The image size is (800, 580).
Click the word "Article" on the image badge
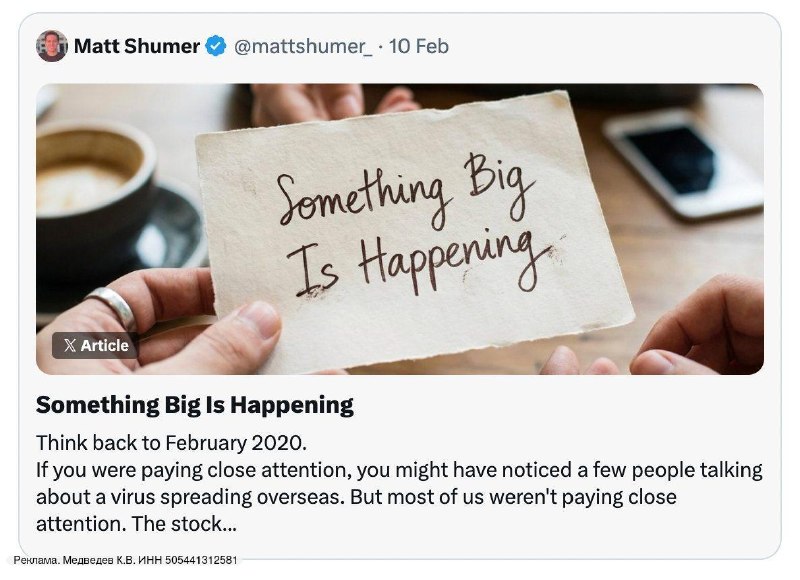104,346
